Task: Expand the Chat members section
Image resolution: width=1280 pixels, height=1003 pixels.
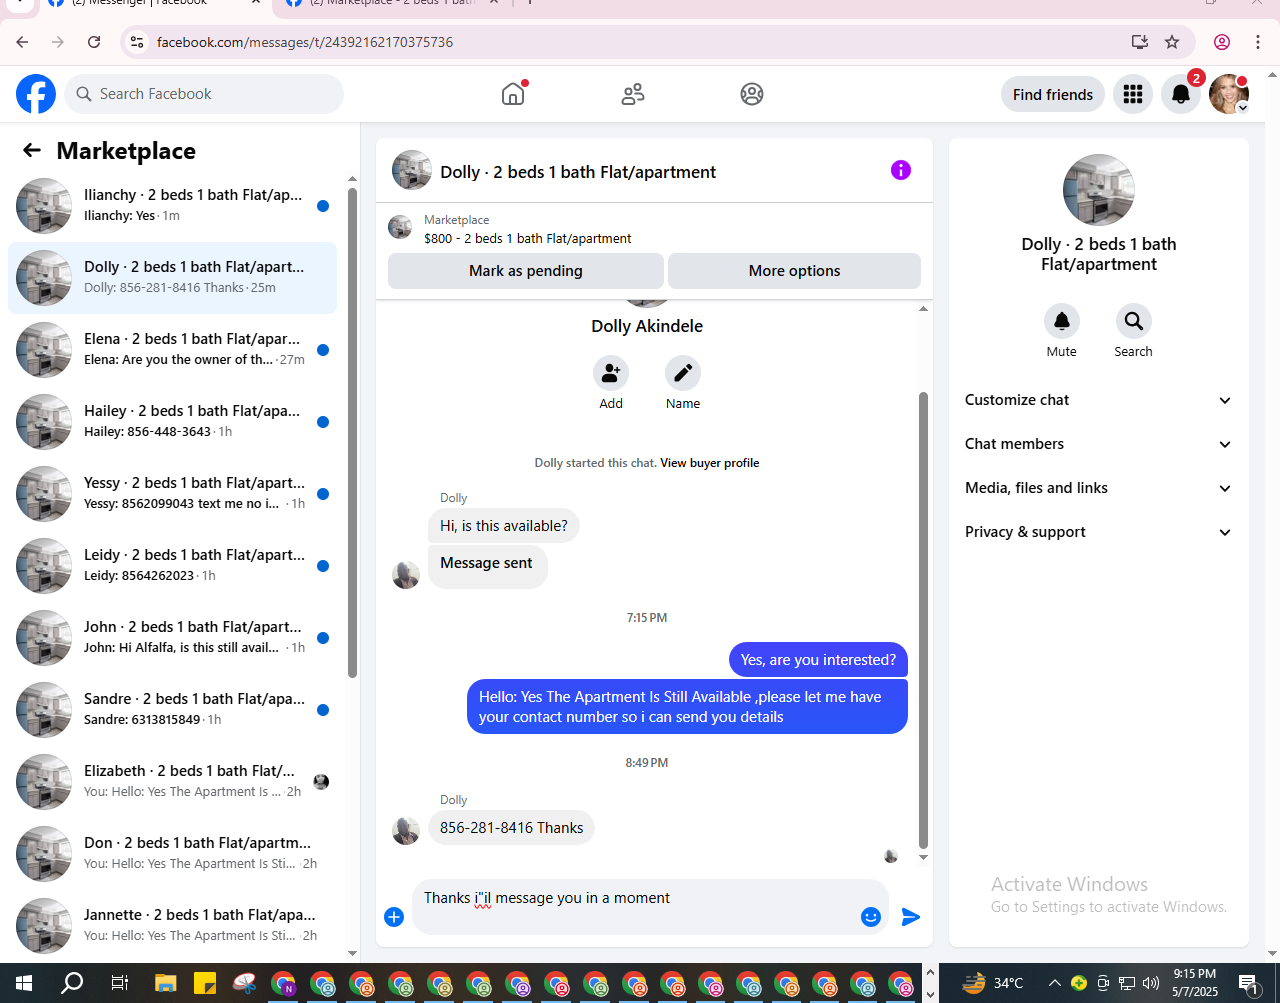Action: tap(1098, 444)
